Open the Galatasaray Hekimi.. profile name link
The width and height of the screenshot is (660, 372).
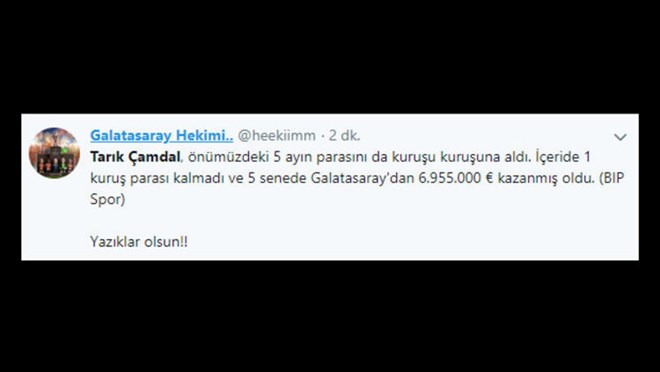coord(161,136)
